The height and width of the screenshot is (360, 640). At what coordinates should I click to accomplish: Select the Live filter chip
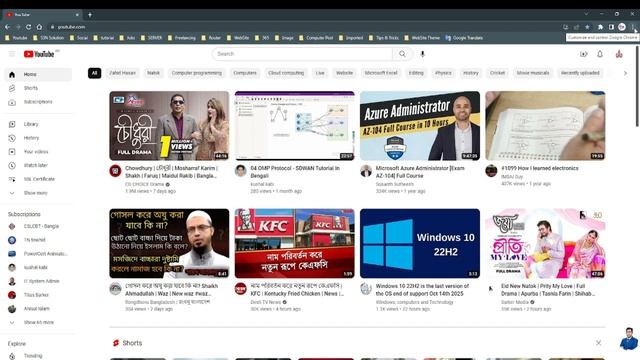[x=320, y=73]
